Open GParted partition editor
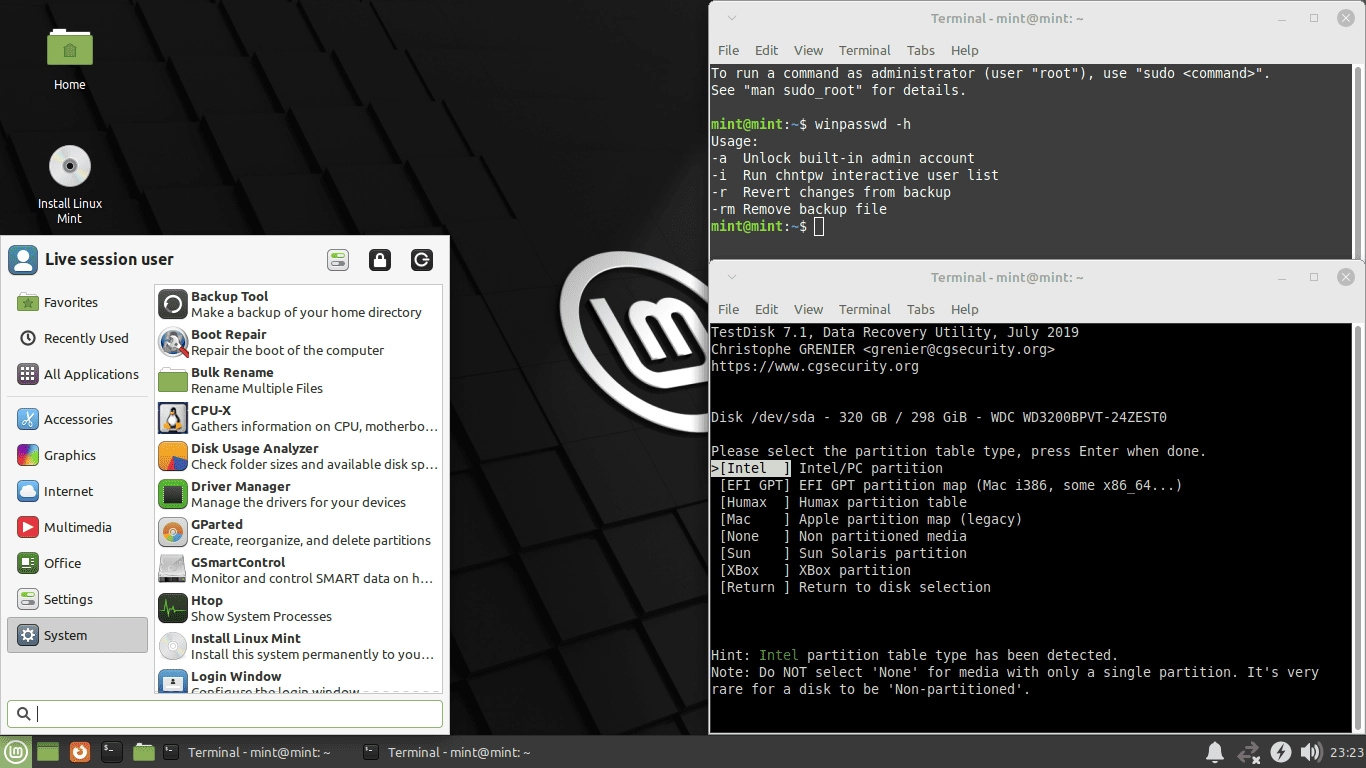 [x=298, y=532]
